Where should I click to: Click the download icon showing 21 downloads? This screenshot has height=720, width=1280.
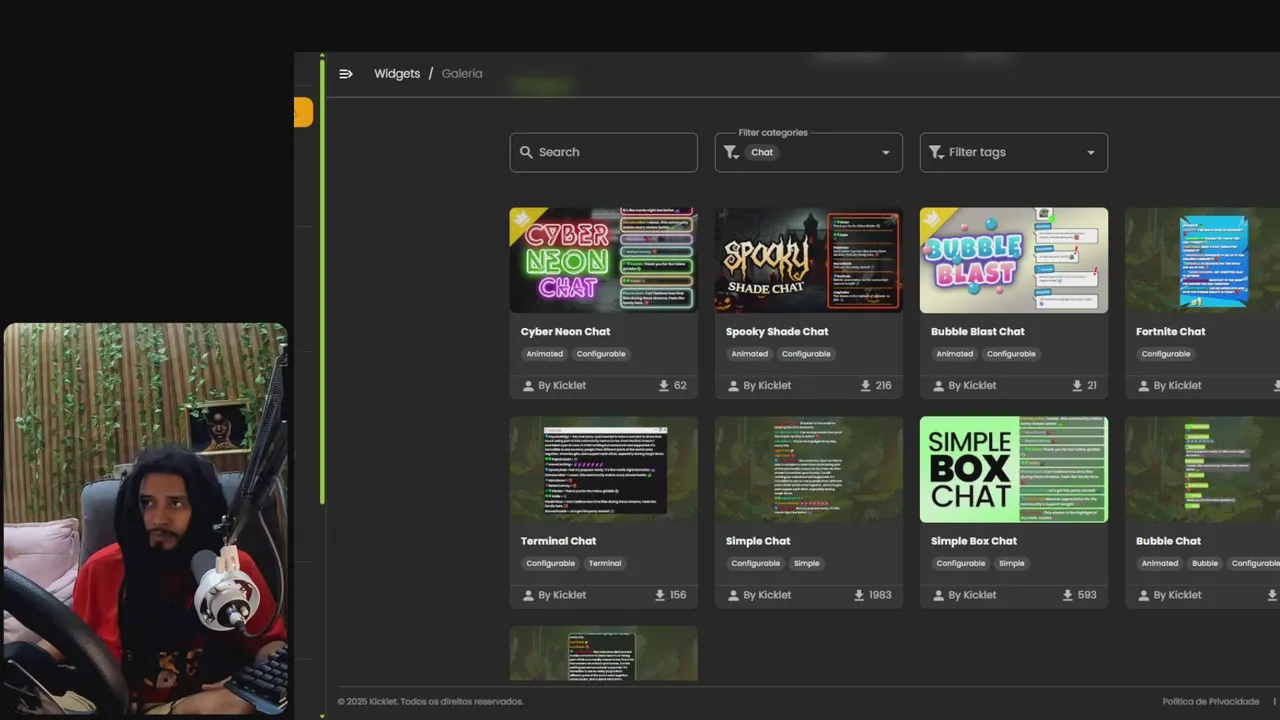[x=1077, y=385]
